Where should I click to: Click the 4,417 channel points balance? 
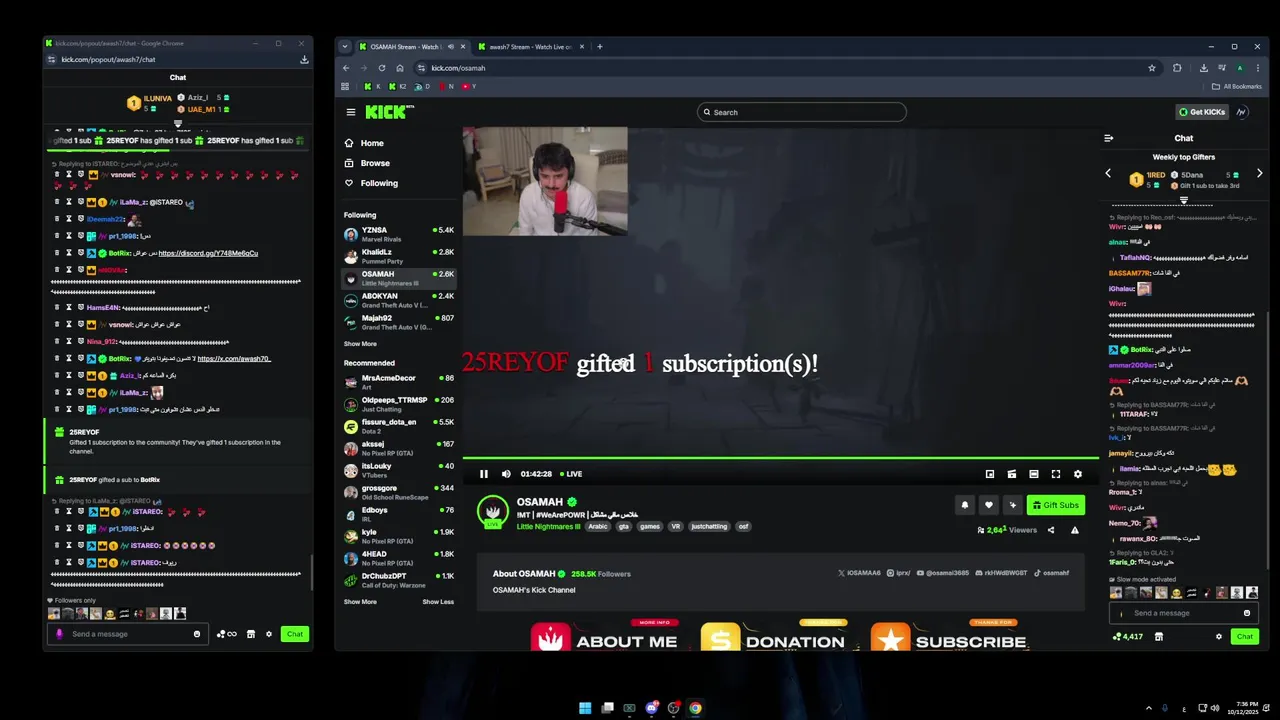(1128, 636)
